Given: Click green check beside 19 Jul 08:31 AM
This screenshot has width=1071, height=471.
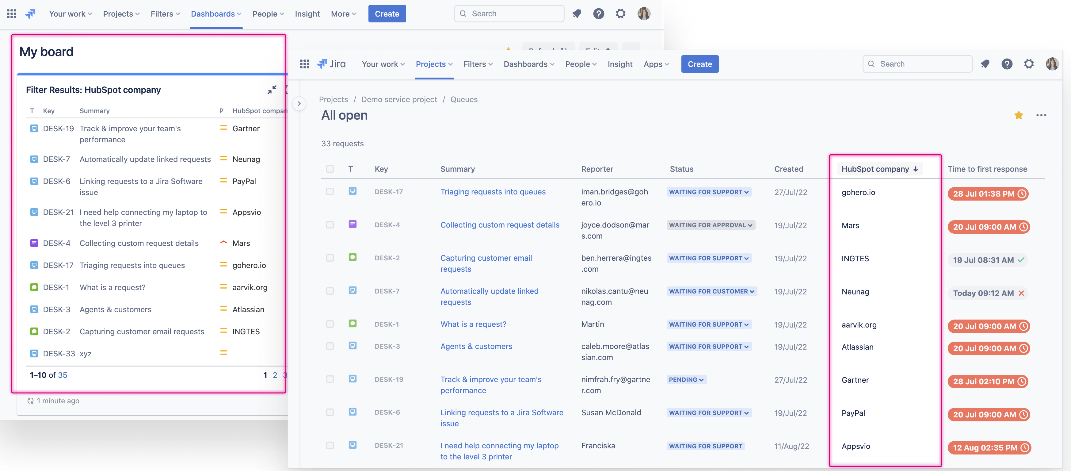Looking at the screenshot, I should pos(1020,259).
